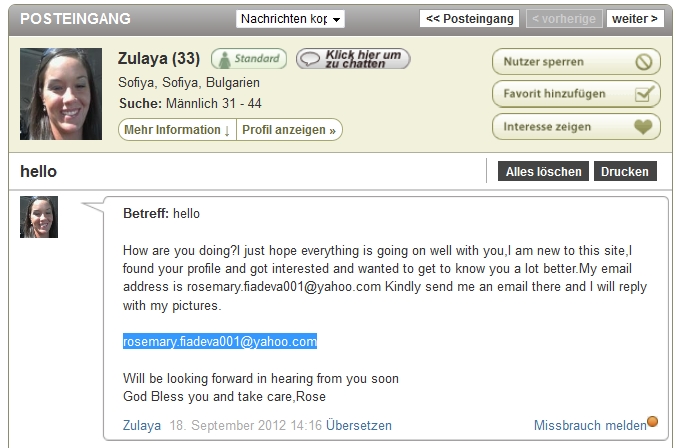Image resolution: width=679 pixels, height=448 pixels.
Task: Click the disabled vorherige button
Action: 564,19
